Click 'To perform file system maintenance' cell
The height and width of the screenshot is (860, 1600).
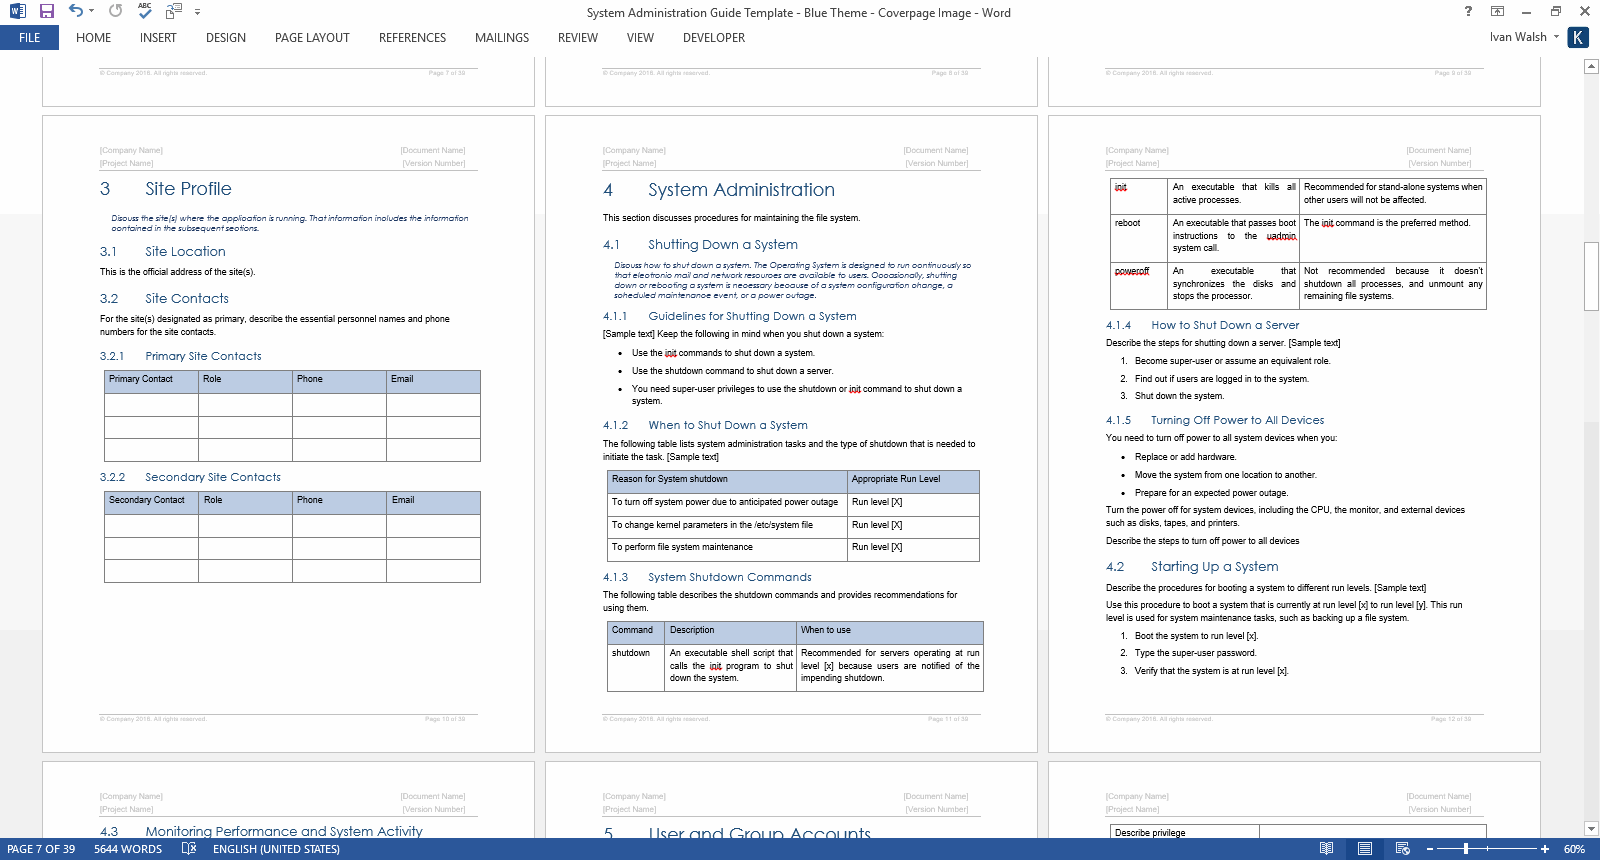click(x=727, y=548)
